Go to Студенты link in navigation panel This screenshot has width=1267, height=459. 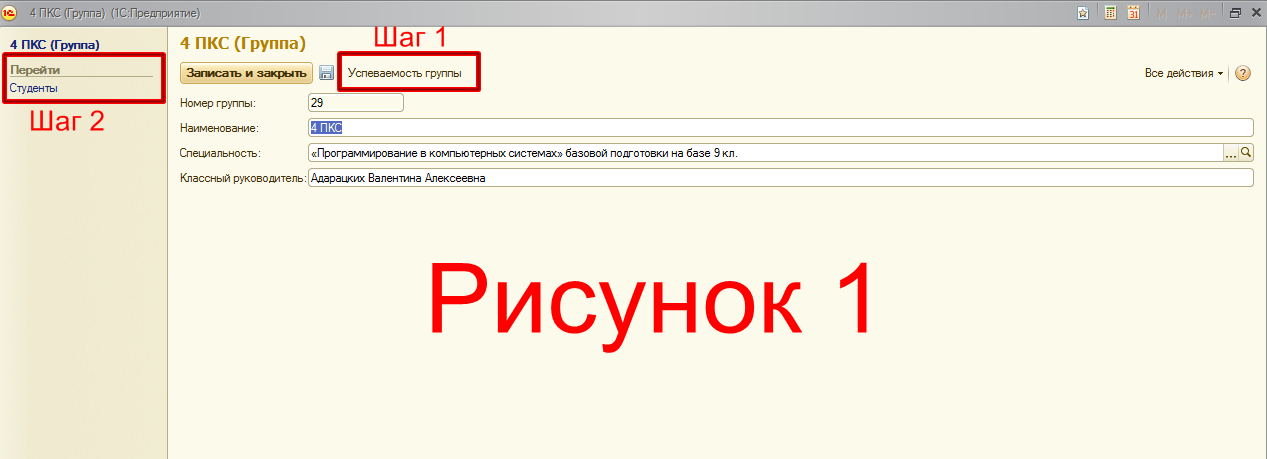click(x=34, y=88)
